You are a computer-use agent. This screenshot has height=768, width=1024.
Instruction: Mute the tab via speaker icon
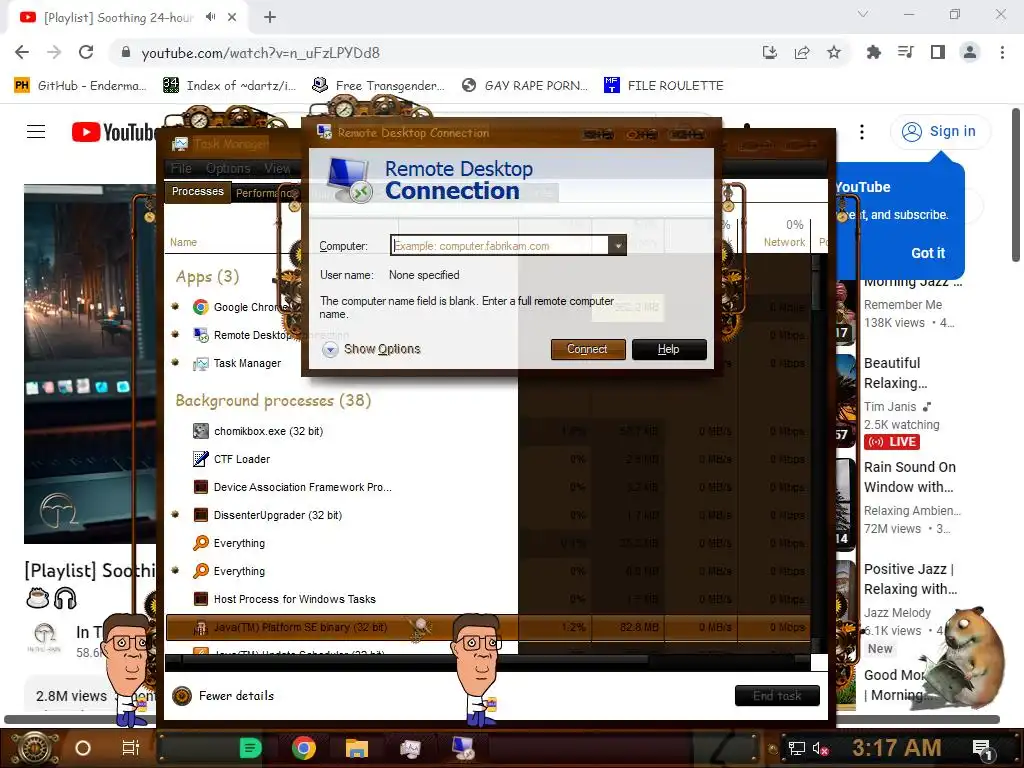click(210, 17)
